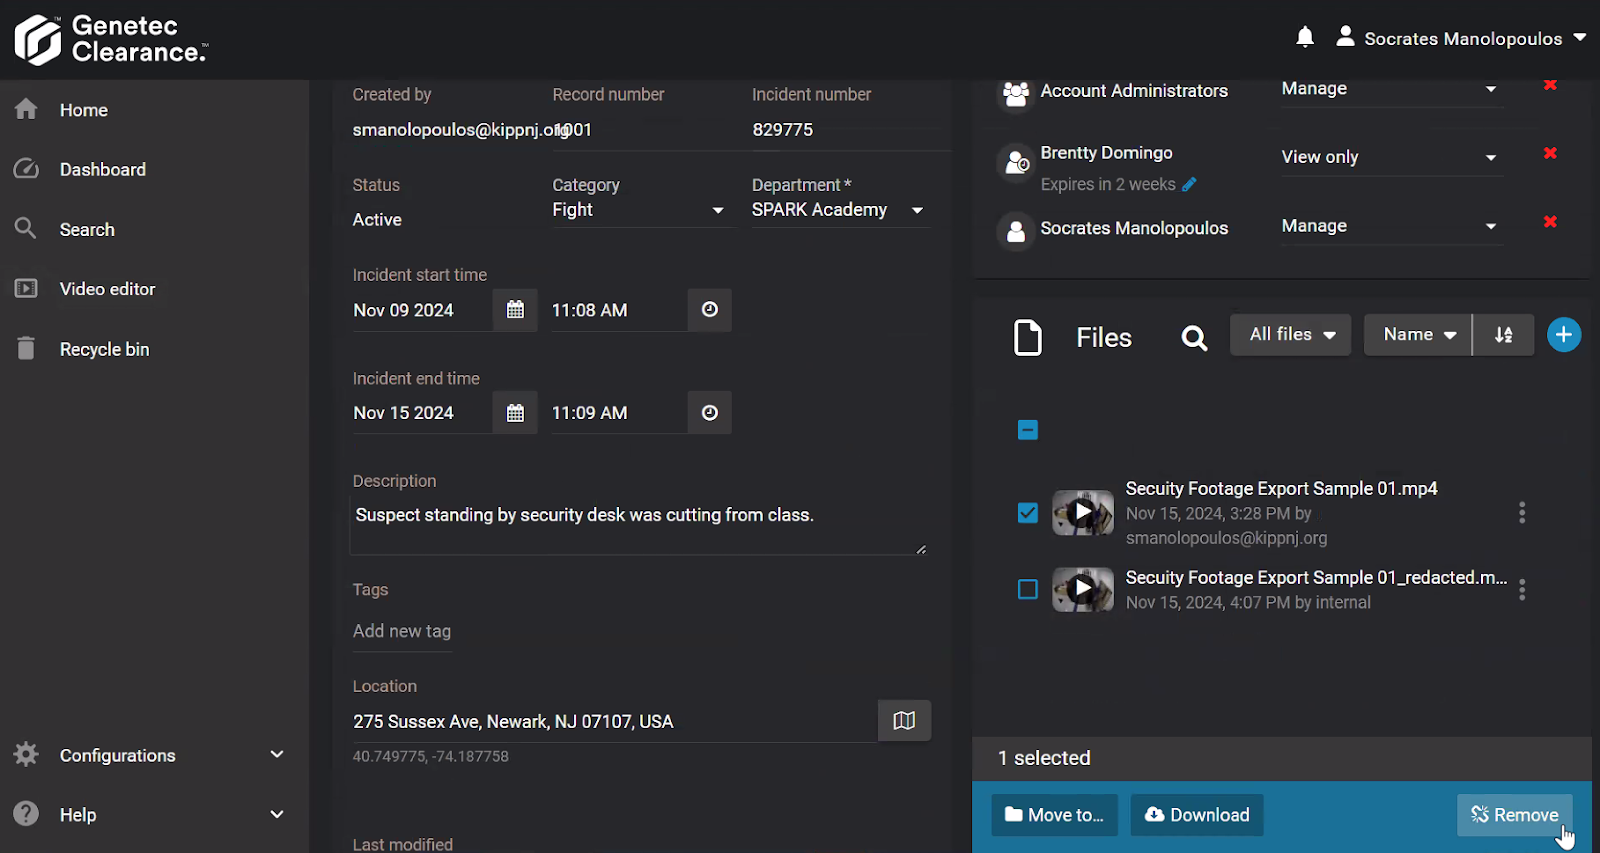This screenshot has width=1600, height=853.
Task: Remove Socrates Manolopoulos from access list
Action: pyautogui.click(x=1550, y=222)
